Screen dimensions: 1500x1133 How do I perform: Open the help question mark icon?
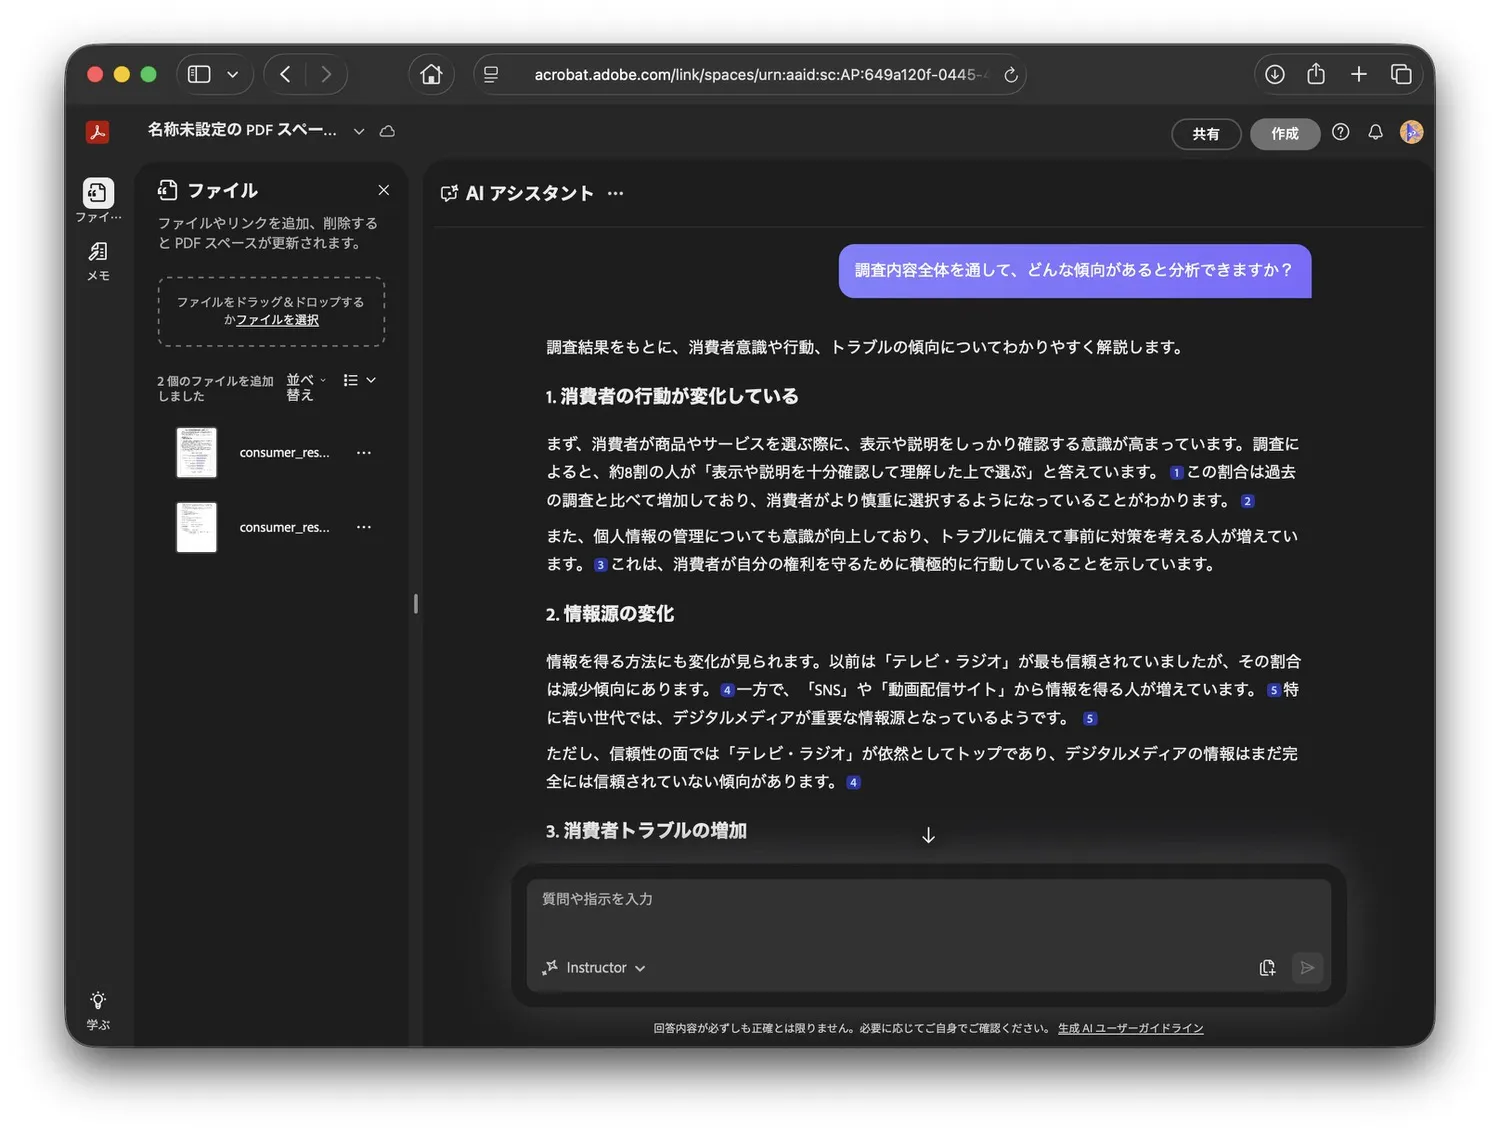tap(1340, 132)
